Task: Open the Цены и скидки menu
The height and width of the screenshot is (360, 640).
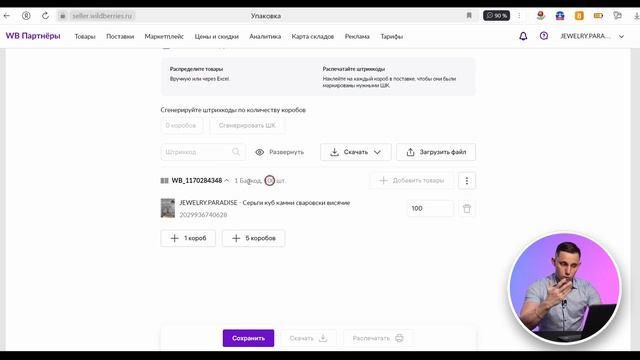Action: tap(217, 36)
